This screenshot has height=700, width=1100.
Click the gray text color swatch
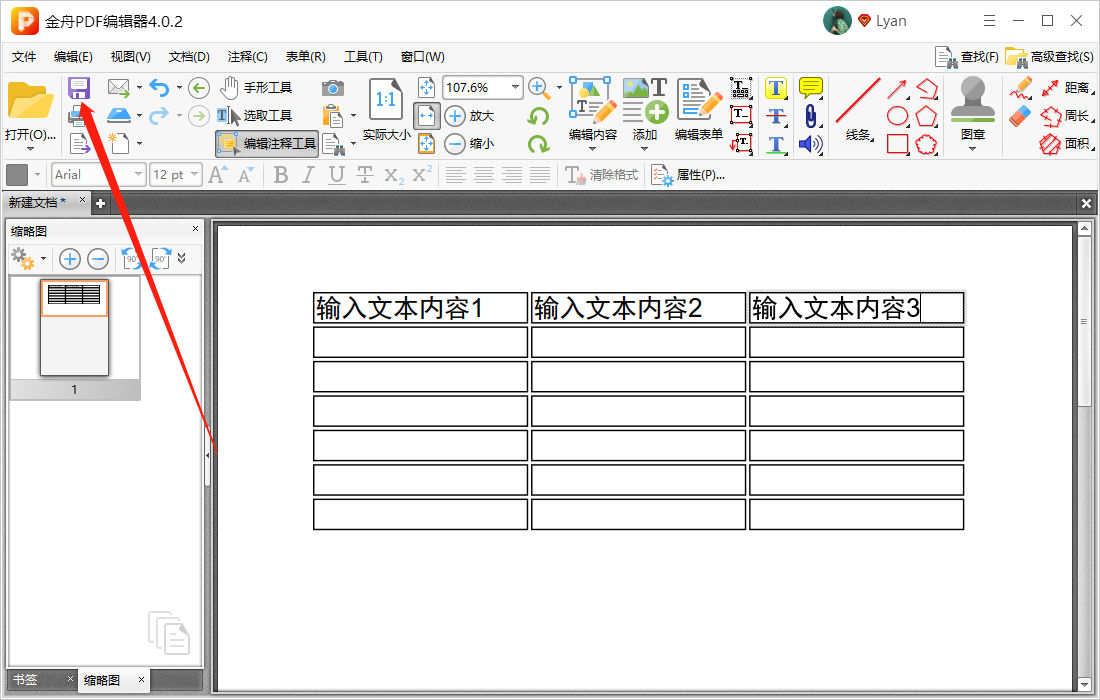(x=17, y=175)
